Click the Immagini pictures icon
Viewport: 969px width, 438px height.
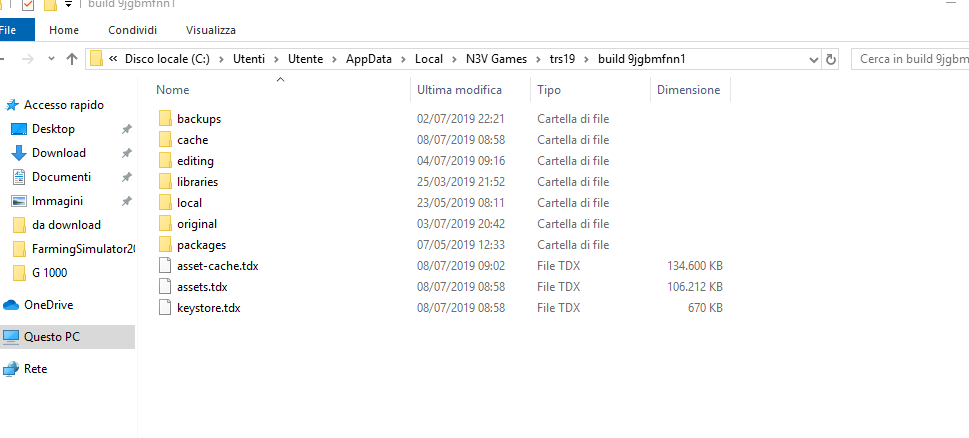point(19,201)
